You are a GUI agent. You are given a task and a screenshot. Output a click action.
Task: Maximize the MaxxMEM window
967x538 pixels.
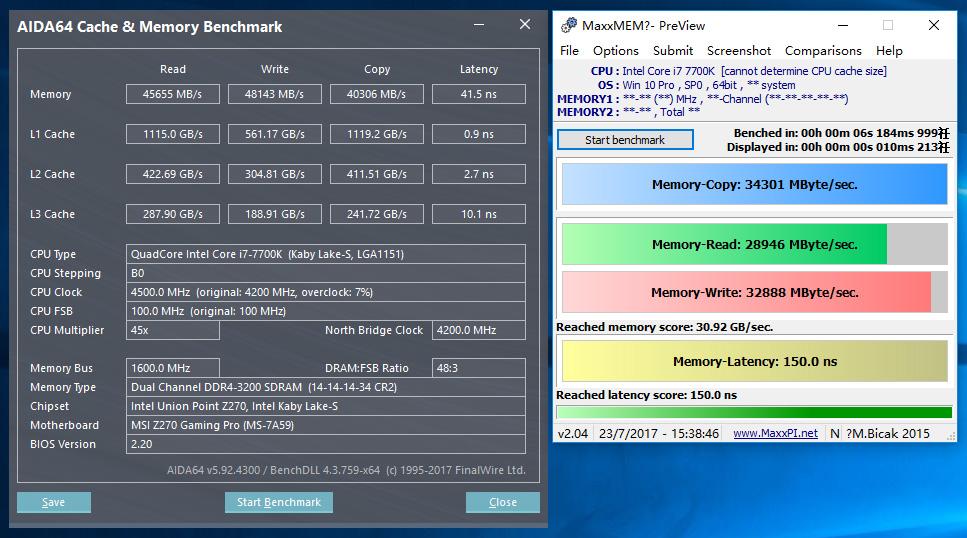click(x=888, y=25)
